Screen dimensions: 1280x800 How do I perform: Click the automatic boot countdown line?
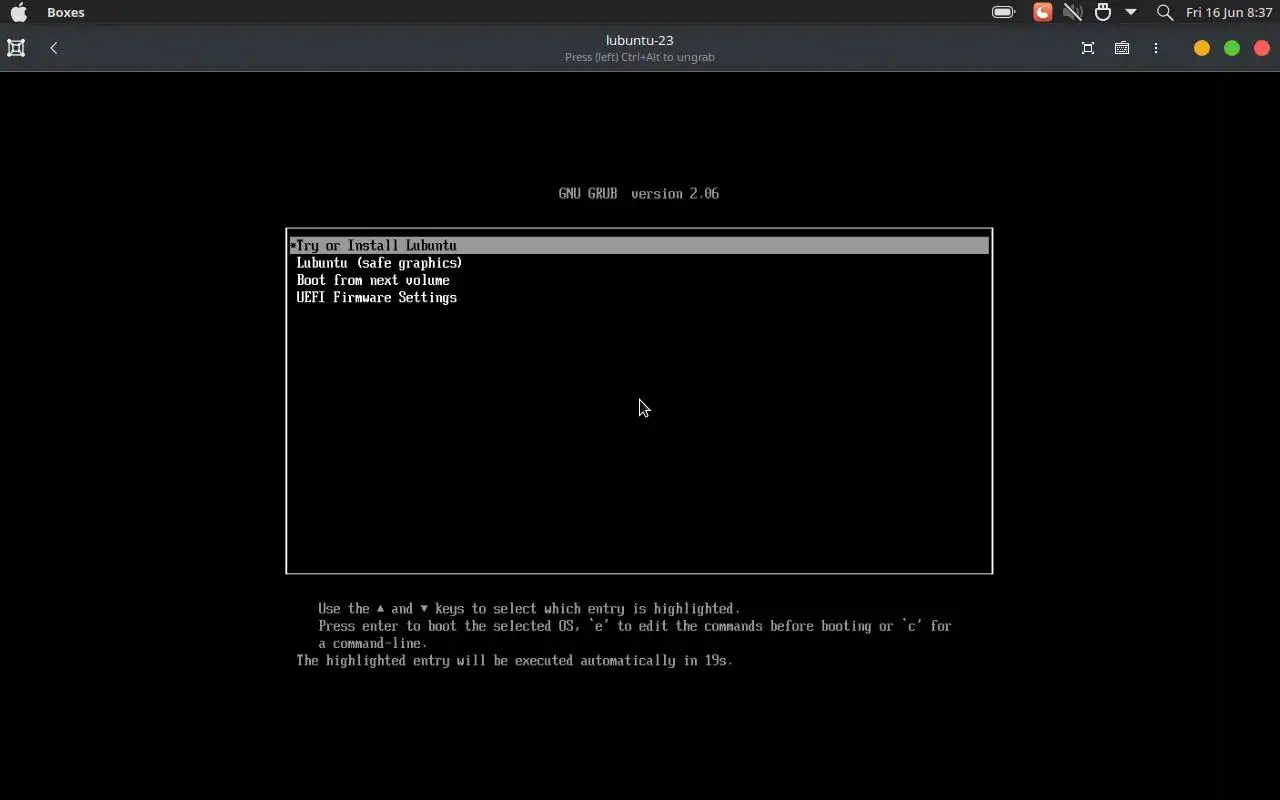point(515,661)
